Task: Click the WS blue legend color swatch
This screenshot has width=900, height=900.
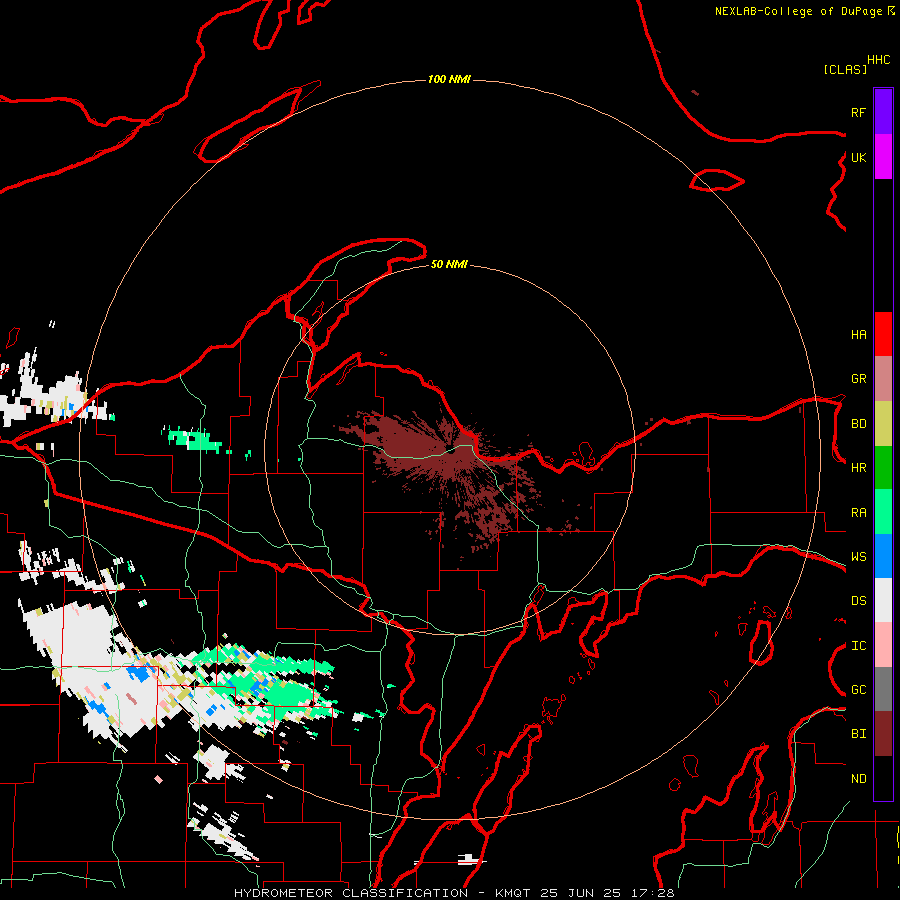Action: click(883, 556)
